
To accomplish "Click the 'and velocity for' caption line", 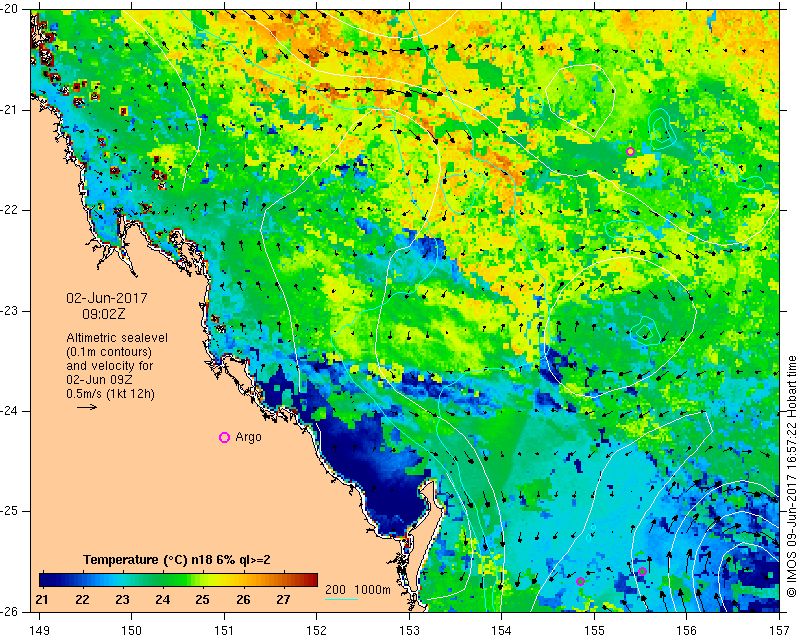I will click(110, 365).
